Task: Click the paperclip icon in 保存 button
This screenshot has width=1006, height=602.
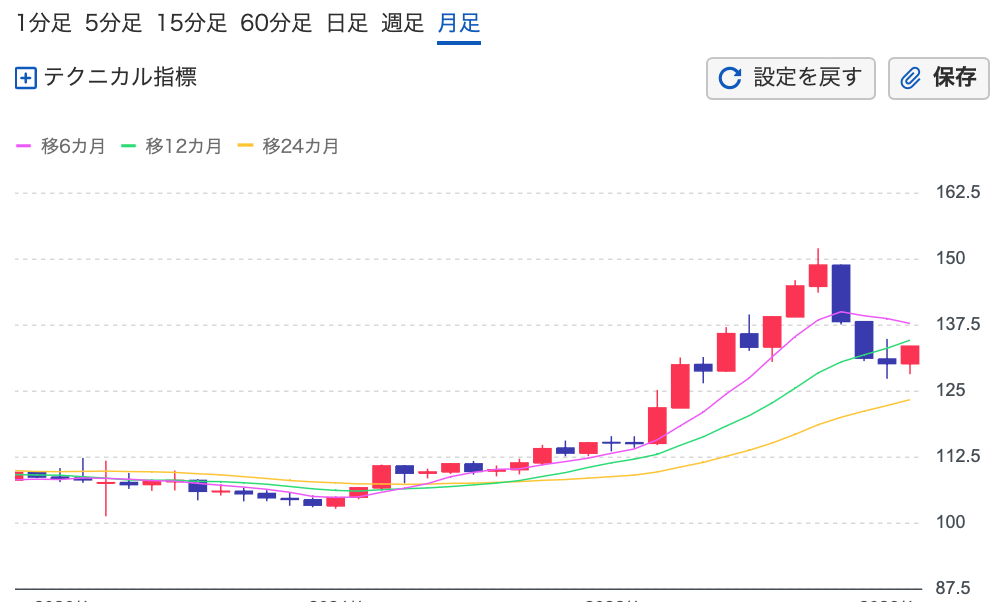Action: click(x=910, y=78)
